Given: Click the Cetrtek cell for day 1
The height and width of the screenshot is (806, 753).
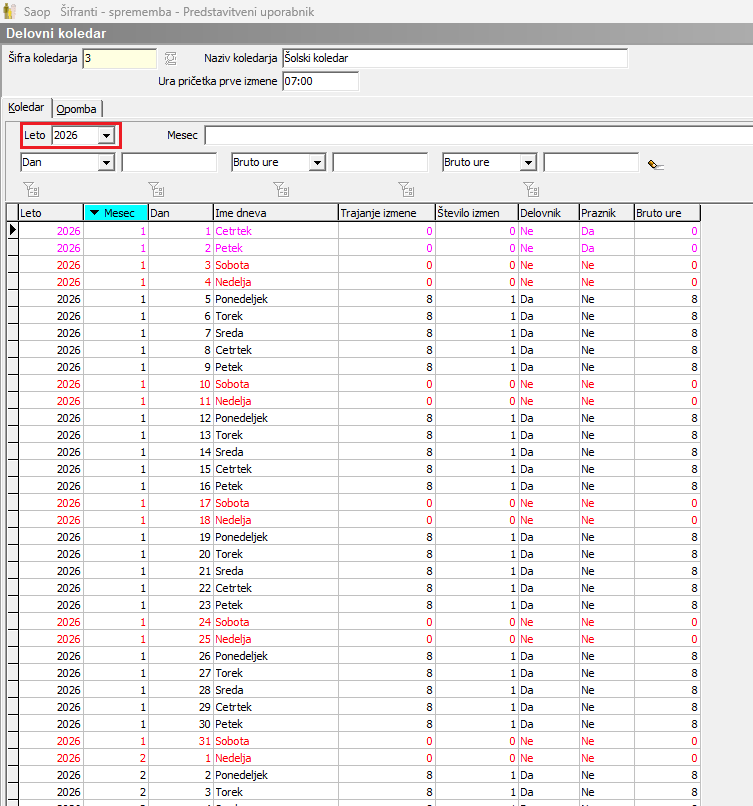Looking at the screenshot, I should pyautogui.click(x=276, y=231).
